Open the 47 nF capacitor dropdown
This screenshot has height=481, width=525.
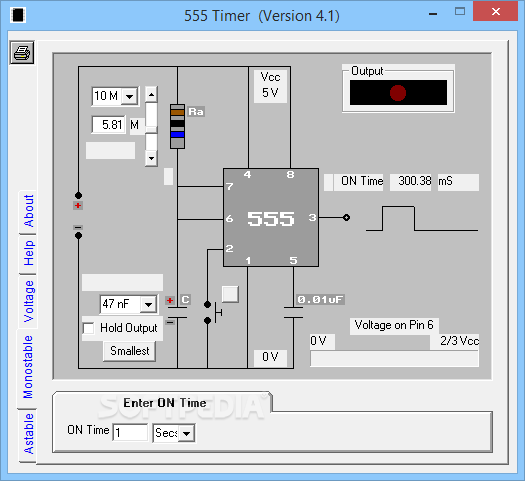[x=148, y=305]
